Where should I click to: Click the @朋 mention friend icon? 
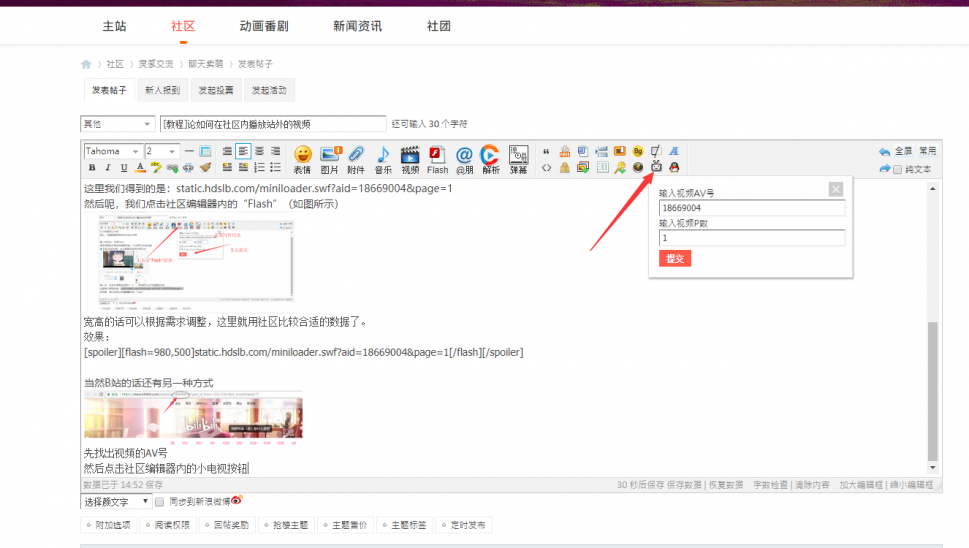tap(464, 158)
